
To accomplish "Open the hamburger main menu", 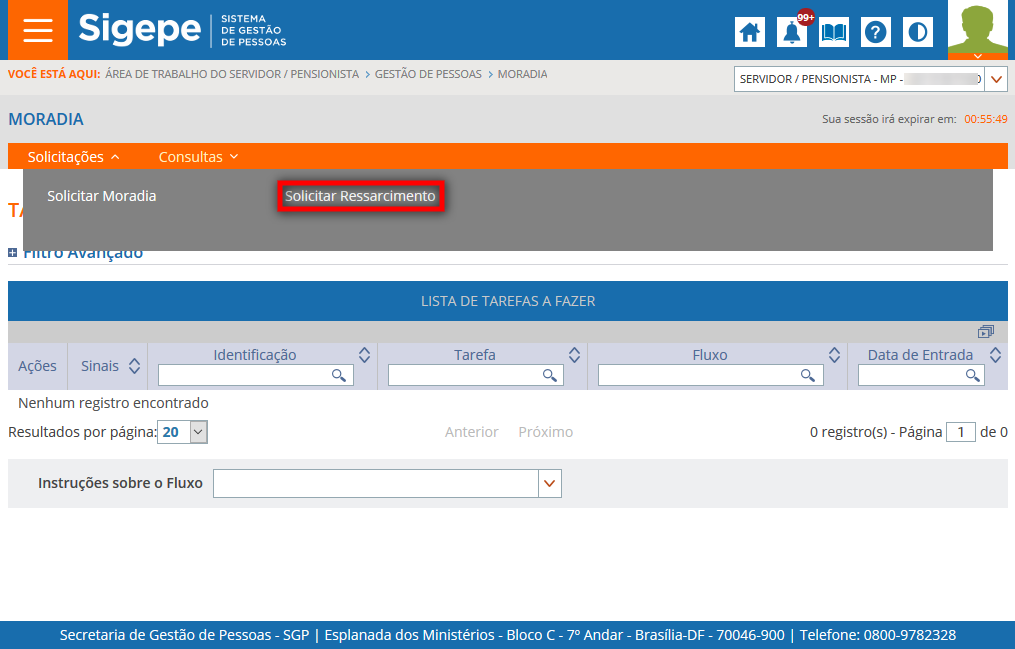I will click(x=38, y=30).
